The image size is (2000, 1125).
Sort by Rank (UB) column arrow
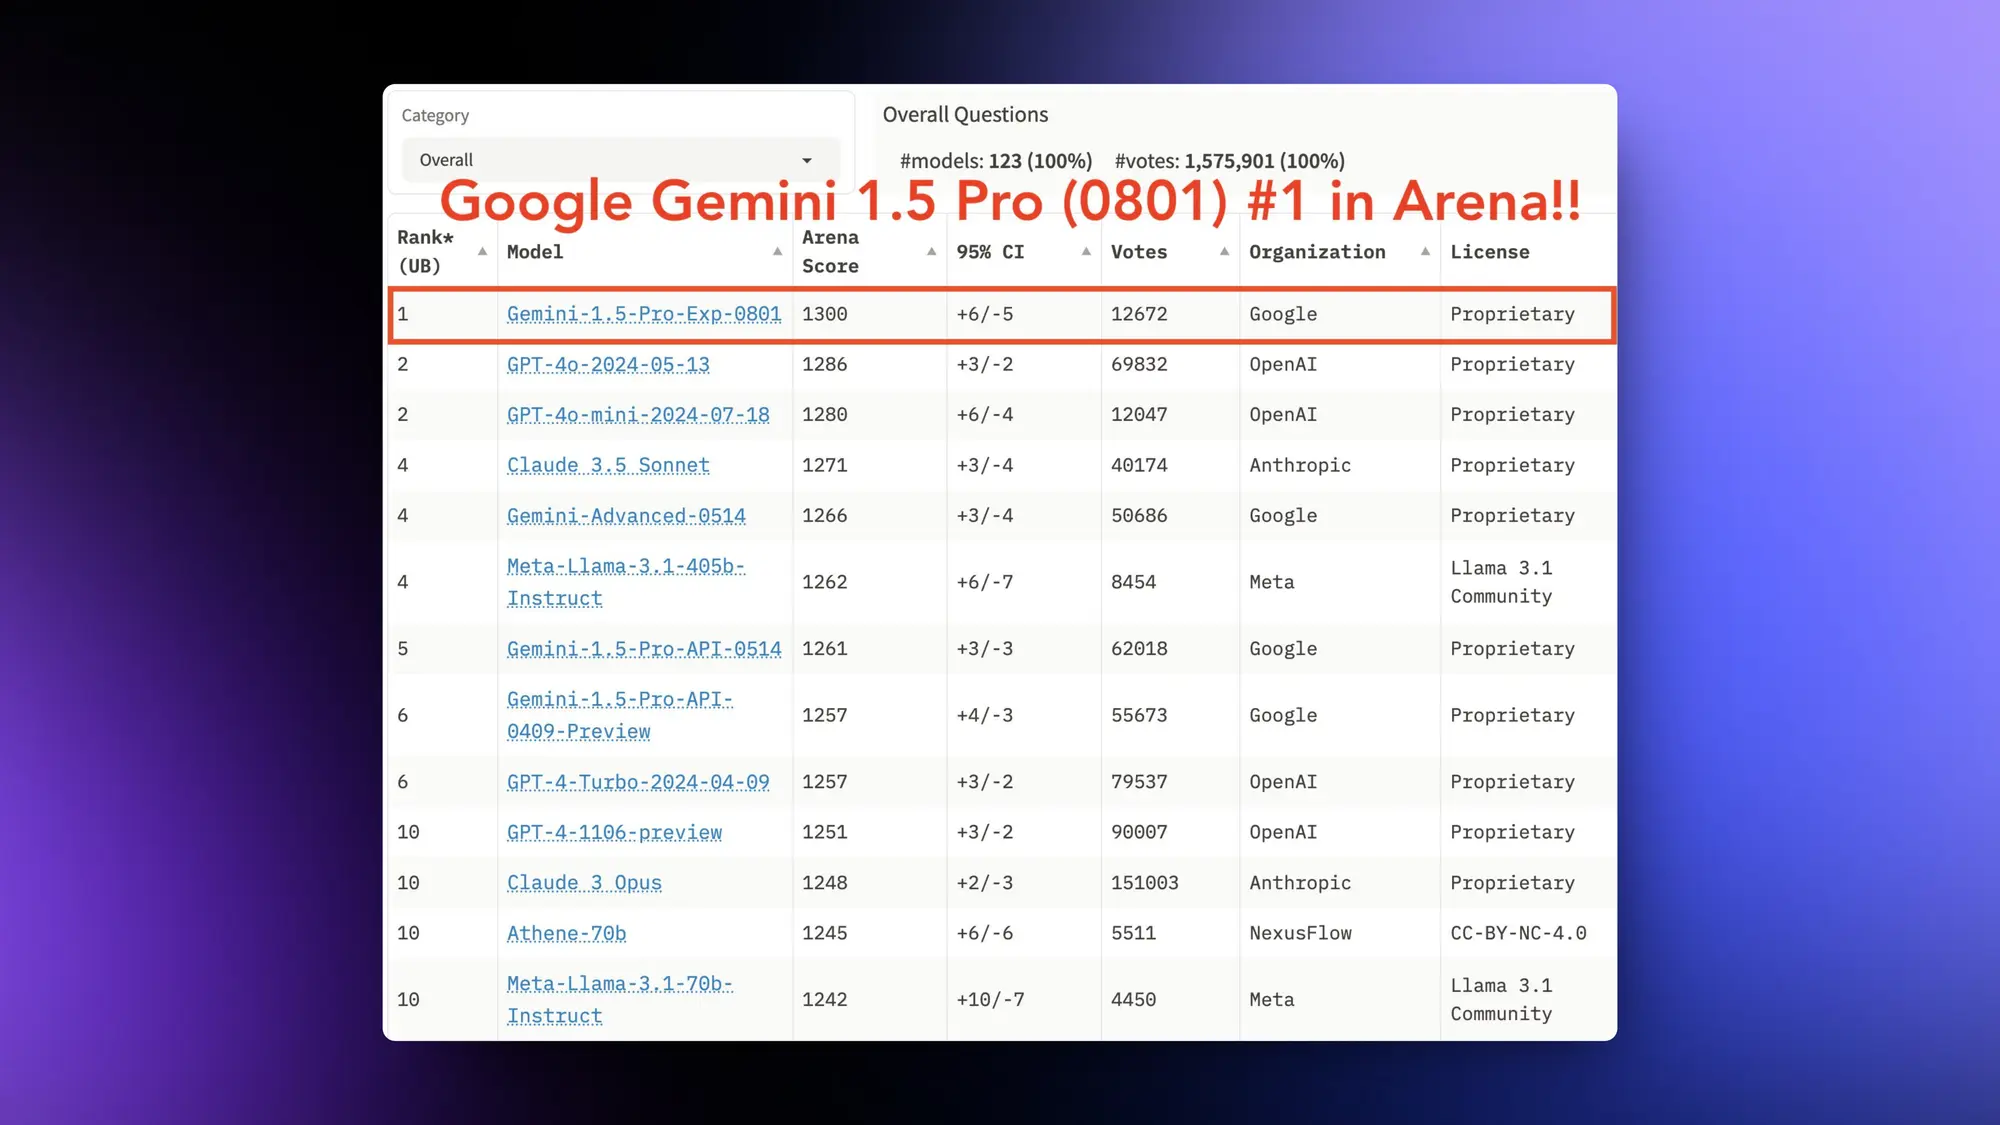(483, 252)
